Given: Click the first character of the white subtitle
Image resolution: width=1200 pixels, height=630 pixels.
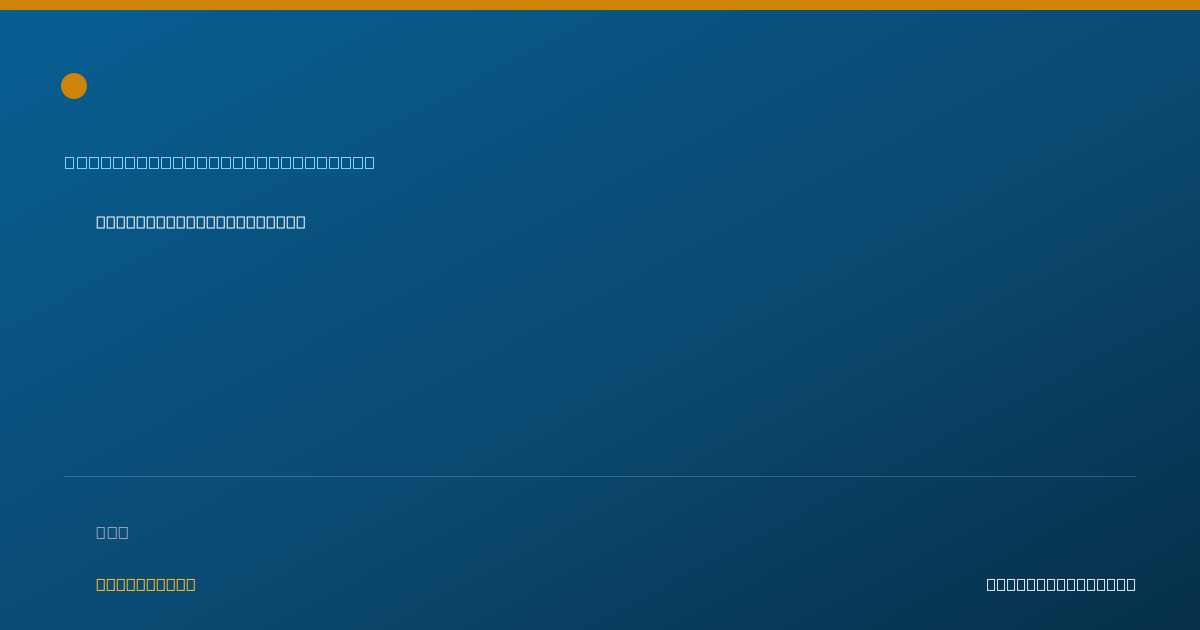Looking at the screenshot, I should (101, 222).
